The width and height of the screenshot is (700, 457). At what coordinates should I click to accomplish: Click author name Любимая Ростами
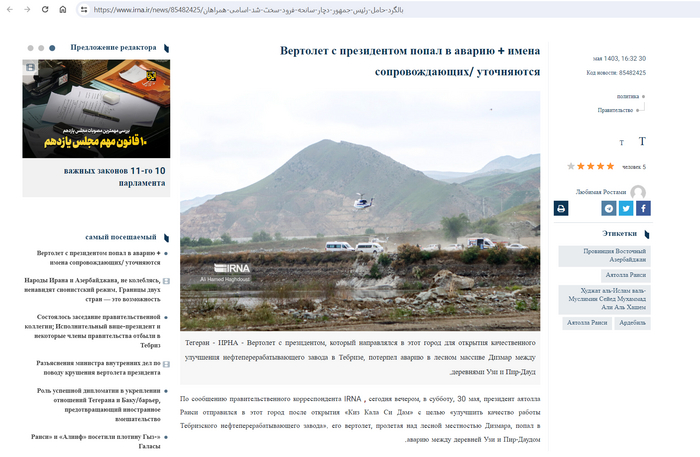click(x=600, y=192)
